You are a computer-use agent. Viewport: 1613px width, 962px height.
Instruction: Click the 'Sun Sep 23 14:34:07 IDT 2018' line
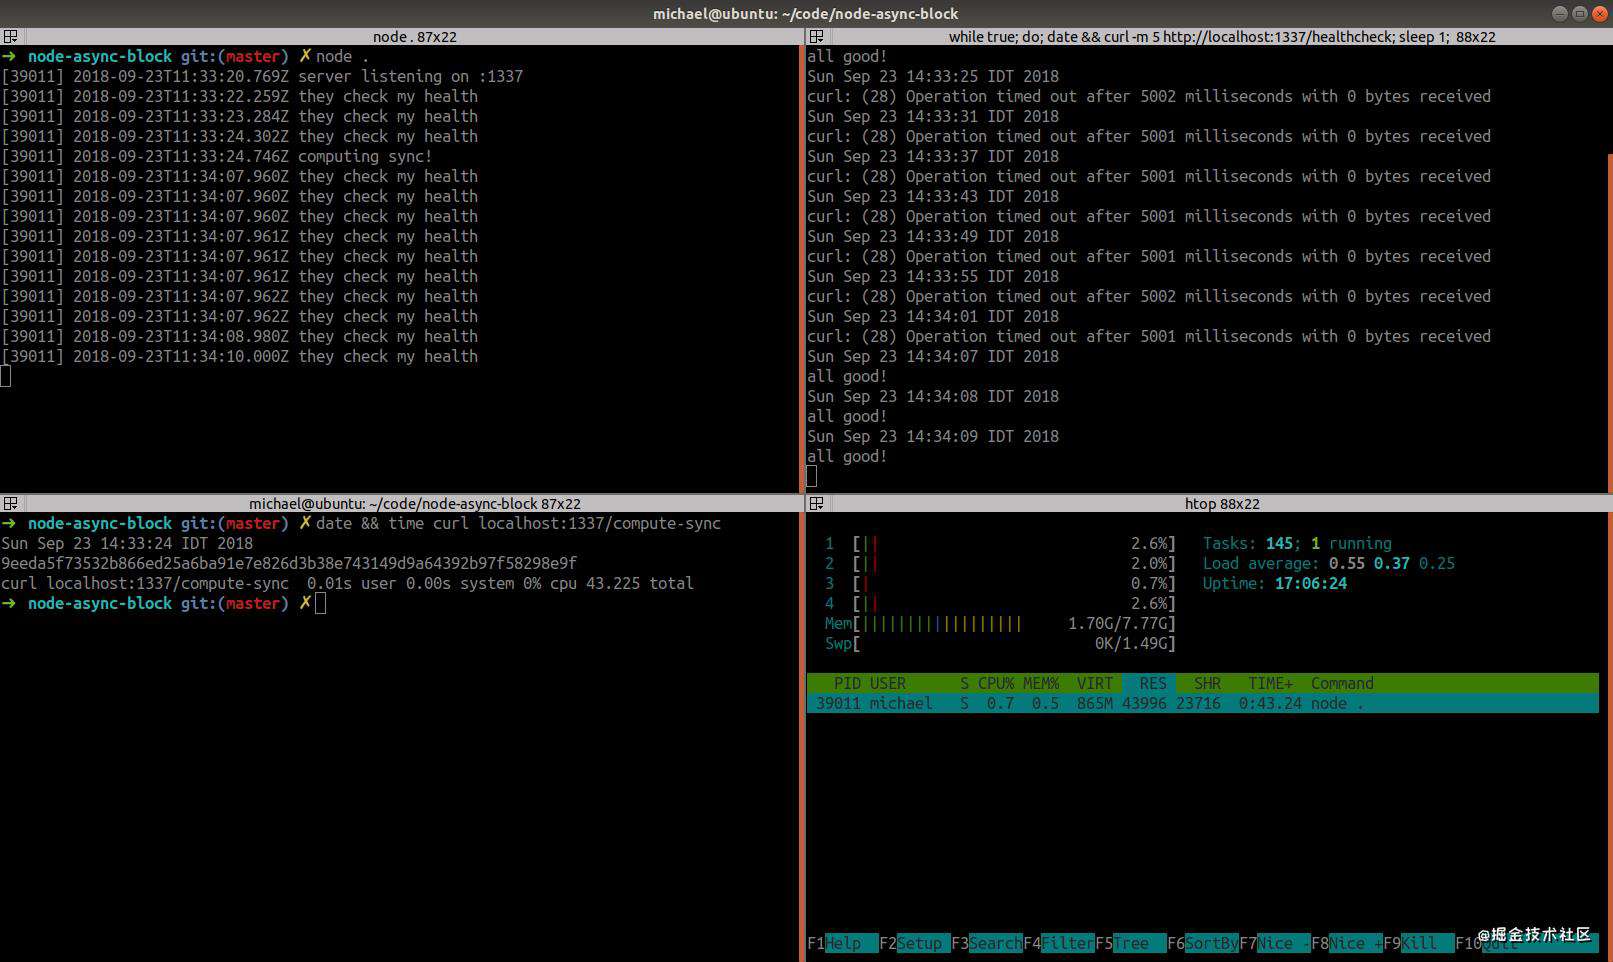(x=933, y=356)
